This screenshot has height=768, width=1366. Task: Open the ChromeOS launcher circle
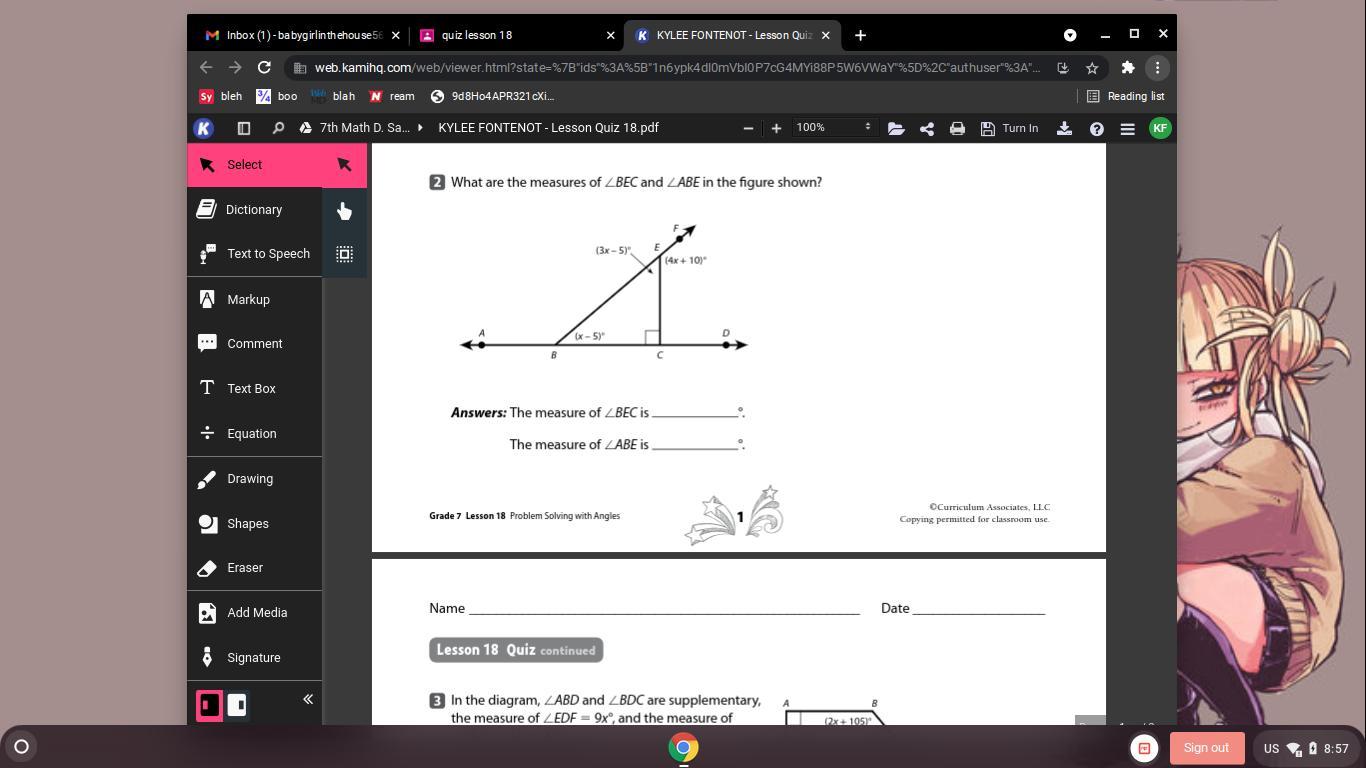click(21, 746)
